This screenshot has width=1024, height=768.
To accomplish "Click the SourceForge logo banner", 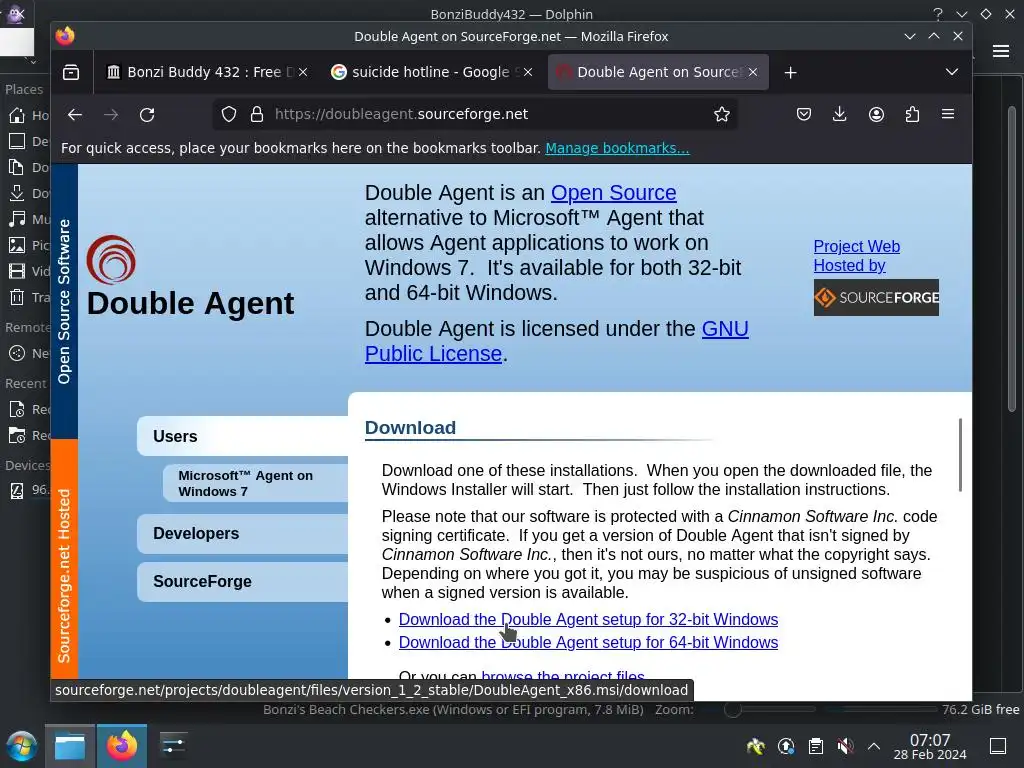I will point(876,298).
